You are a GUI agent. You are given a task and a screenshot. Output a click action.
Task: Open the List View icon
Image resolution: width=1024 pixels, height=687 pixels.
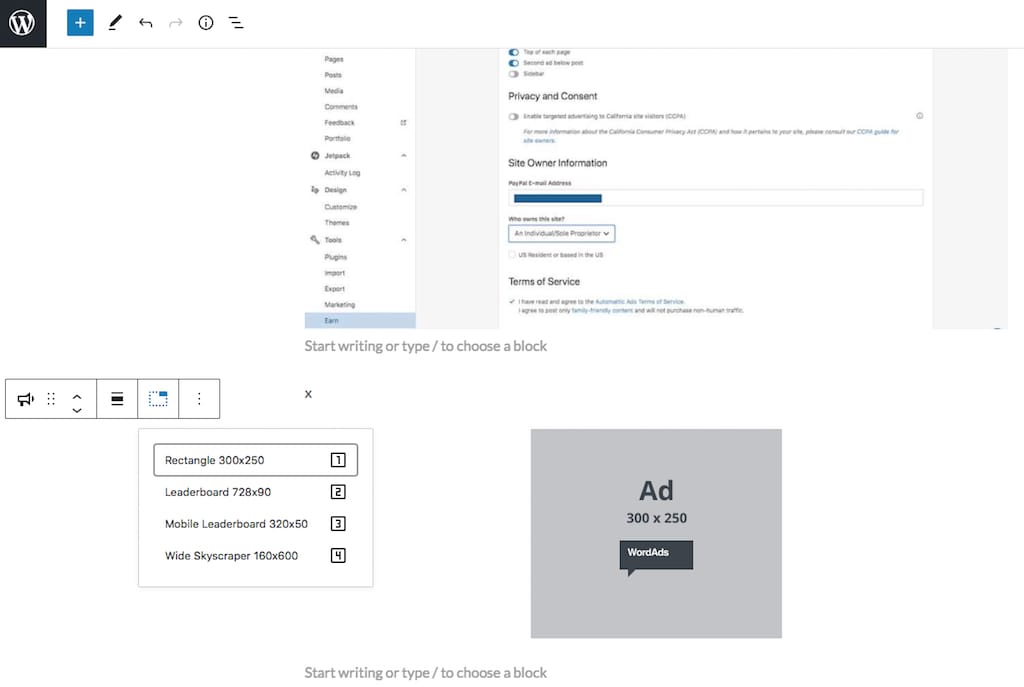click(x=236, y=23)
